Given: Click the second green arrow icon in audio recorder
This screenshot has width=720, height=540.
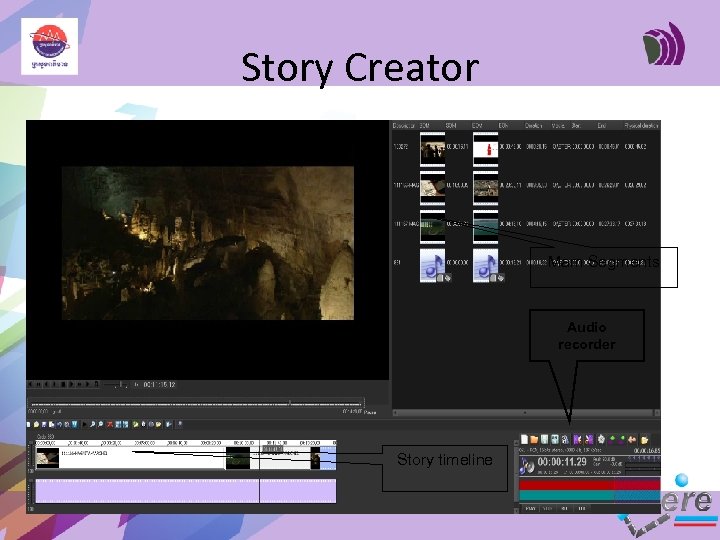Looking at the screenshot, I should [x=621, y=439].
